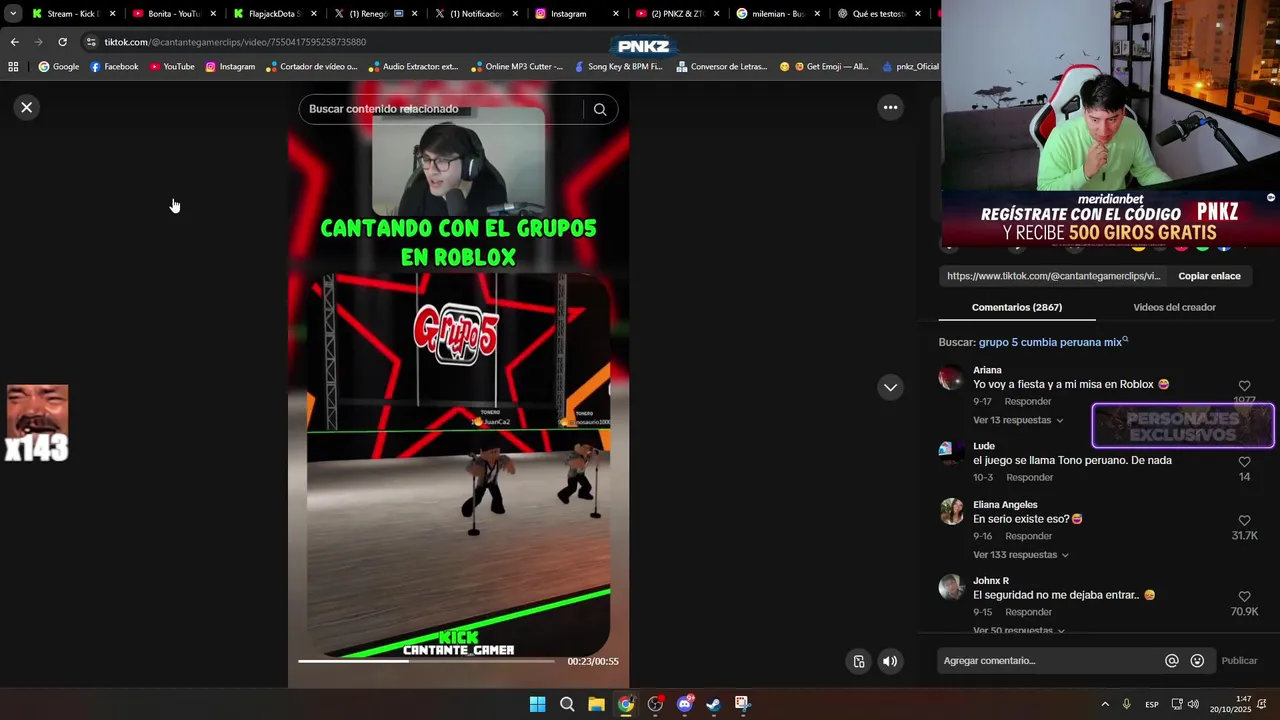Toggle the clear display / auto-scroll icon

pos(859,661)
